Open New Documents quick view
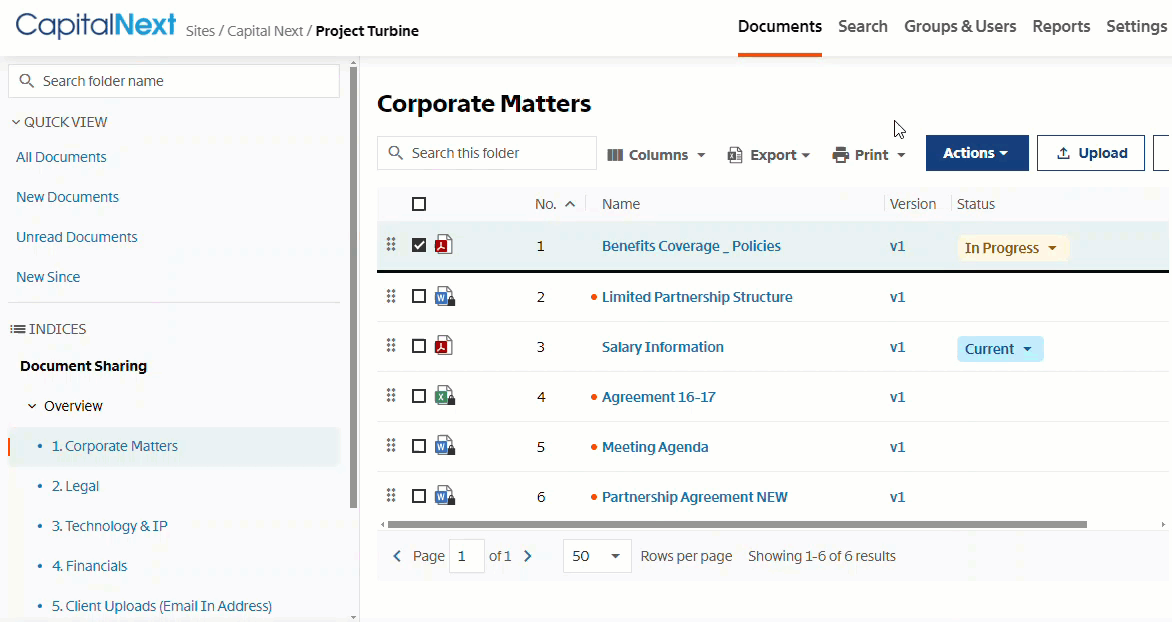 pyautogui.click(x=67, y=197)
